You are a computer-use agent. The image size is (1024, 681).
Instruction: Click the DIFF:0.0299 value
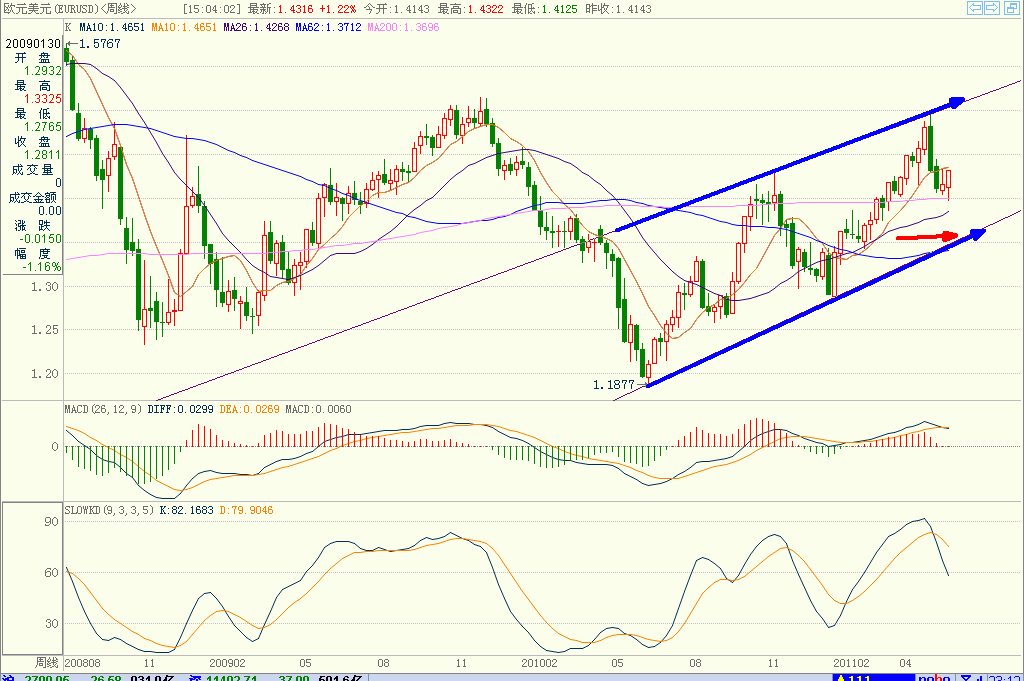180,409
